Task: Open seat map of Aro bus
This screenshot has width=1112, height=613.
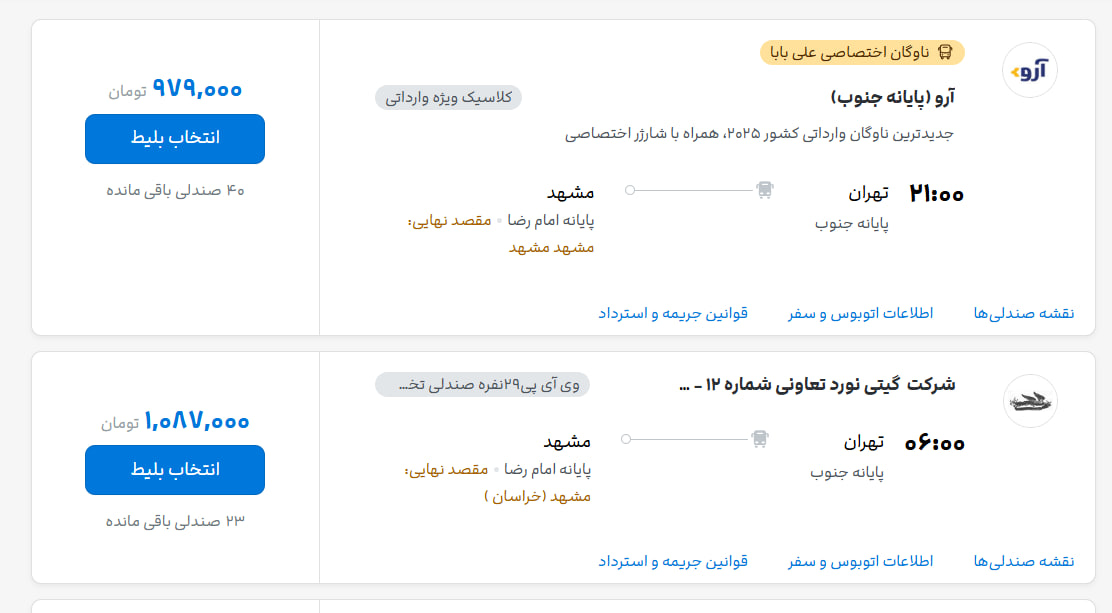Action: pyautogui.click(x=1023, y=313)
